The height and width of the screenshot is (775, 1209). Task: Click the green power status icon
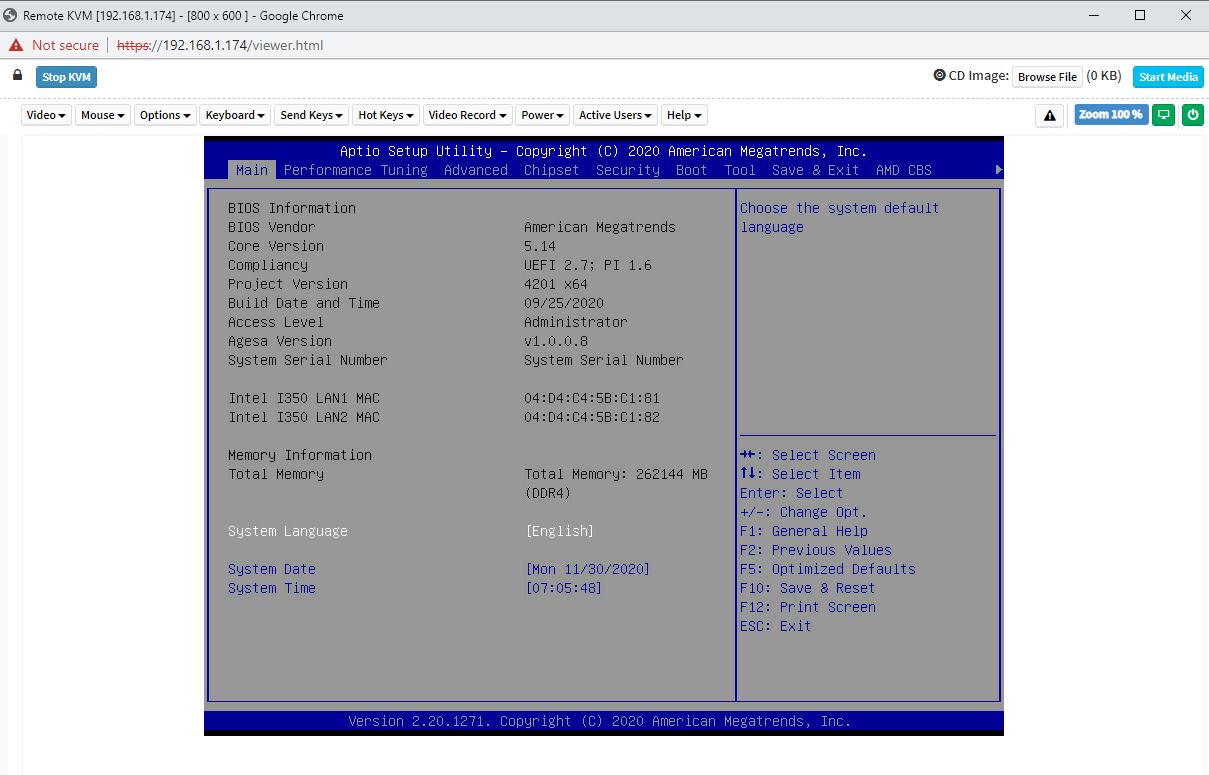pyautogui.click(x=1192, y=115)
